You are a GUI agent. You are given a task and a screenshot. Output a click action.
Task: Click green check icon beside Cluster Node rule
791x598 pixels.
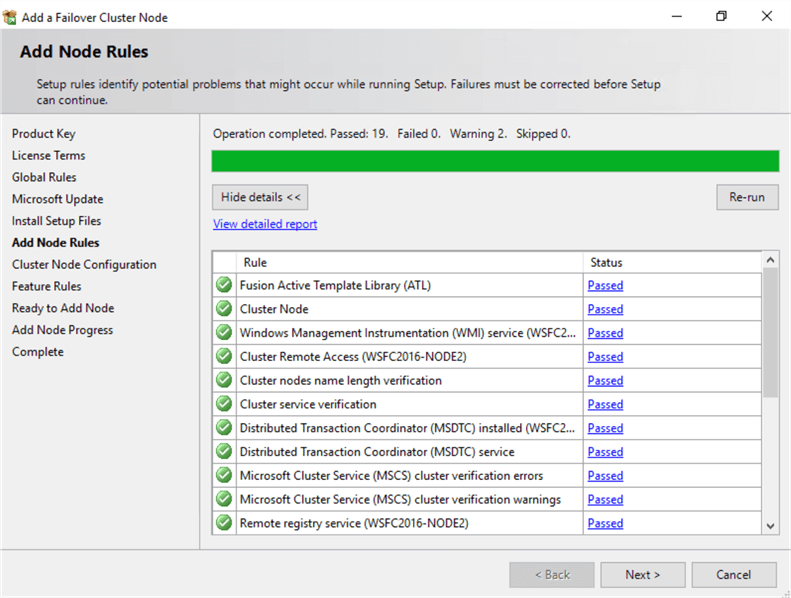(x=223, y=308)
